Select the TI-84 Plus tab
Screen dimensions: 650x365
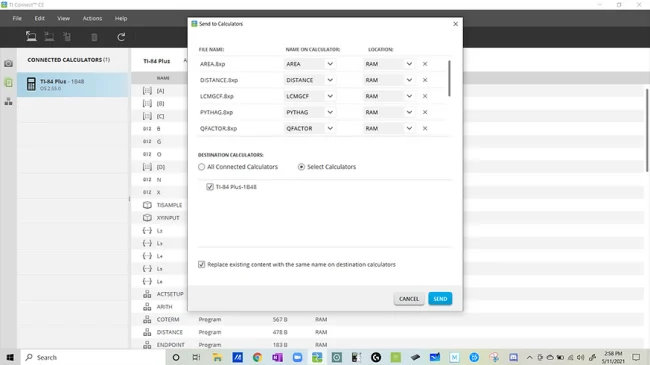pyautogui.click(x=157, y=61)
